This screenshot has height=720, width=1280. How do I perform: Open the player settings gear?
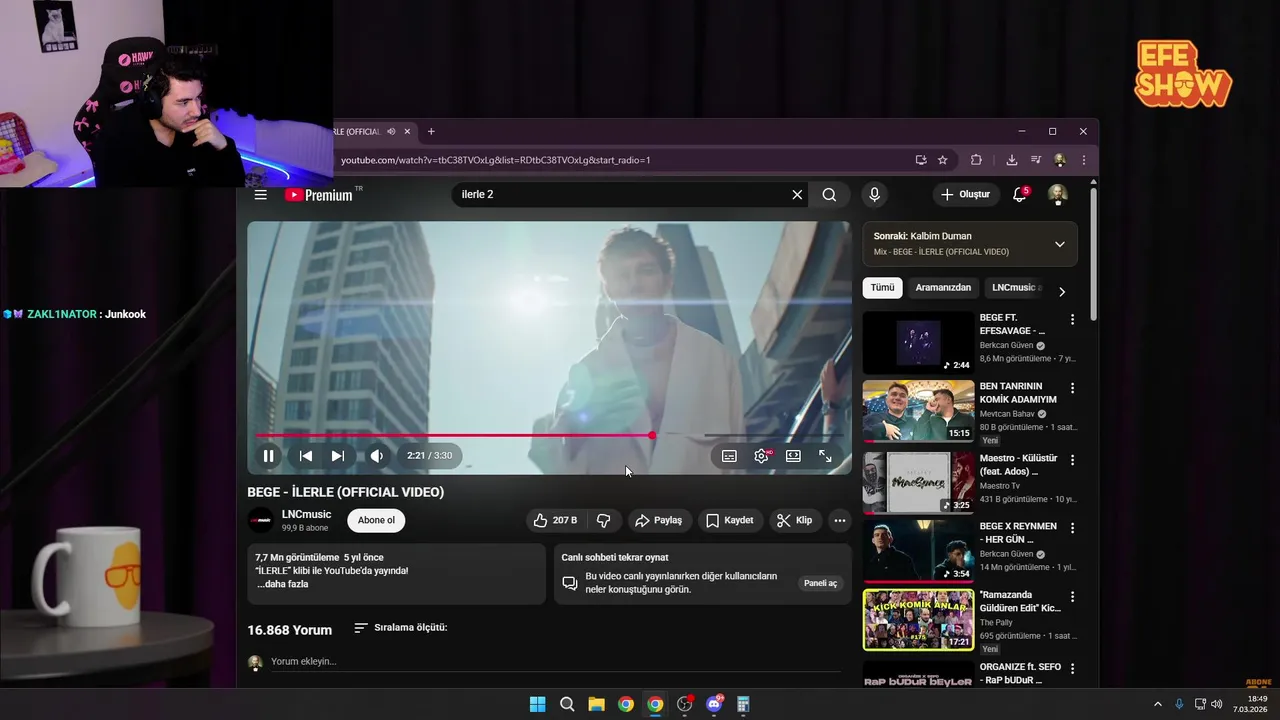pyautogui.click(x=761, y=456)
